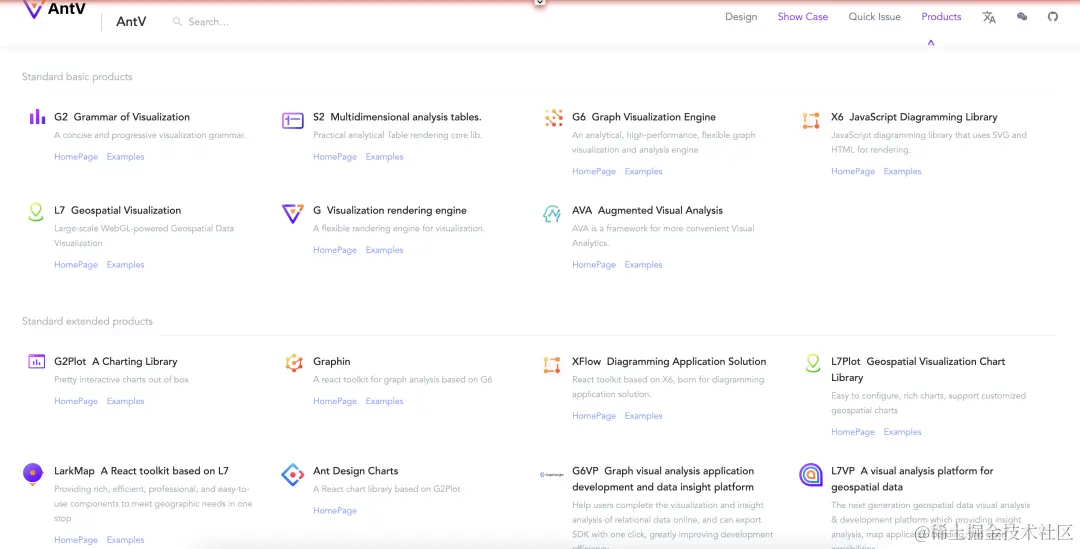
Task: Open L7Plot HomePage link
Action: (x=853, y=432)
